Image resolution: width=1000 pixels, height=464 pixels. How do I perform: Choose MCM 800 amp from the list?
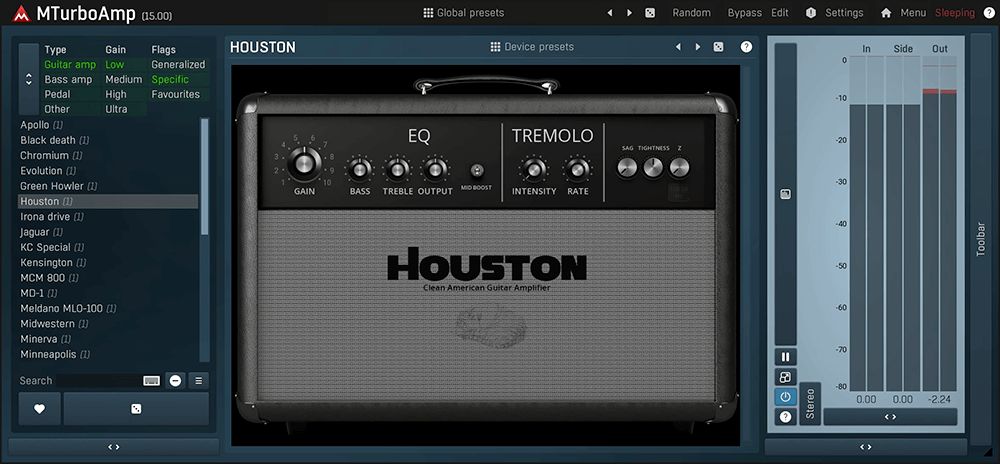108,278
